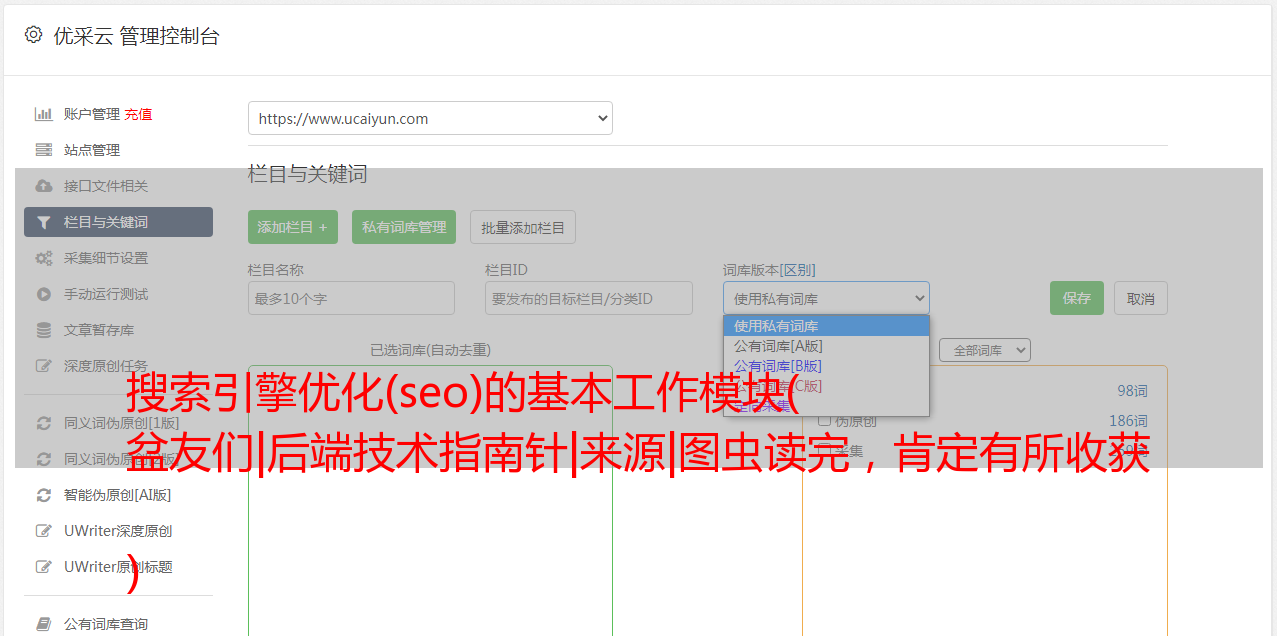The width and height of the screenshot is (1277, 636).
Task: Tick the 伪原创 checkbox
Action: click(x=825, y=421)
